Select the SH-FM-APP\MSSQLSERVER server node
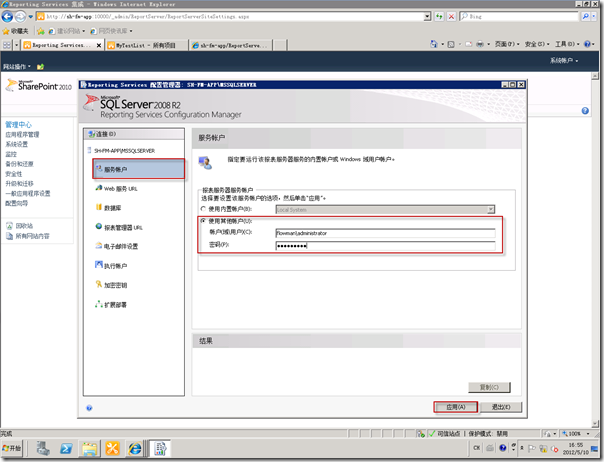 coord(124,151)
